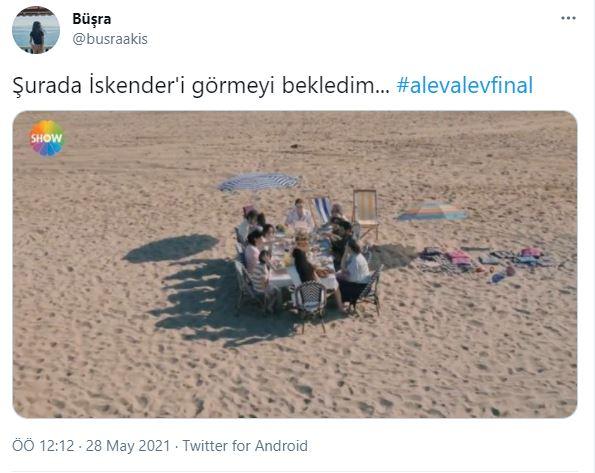Screen dimensions: 595x473
Task: Open the @busraakis handle link
Action: (110, 39)
